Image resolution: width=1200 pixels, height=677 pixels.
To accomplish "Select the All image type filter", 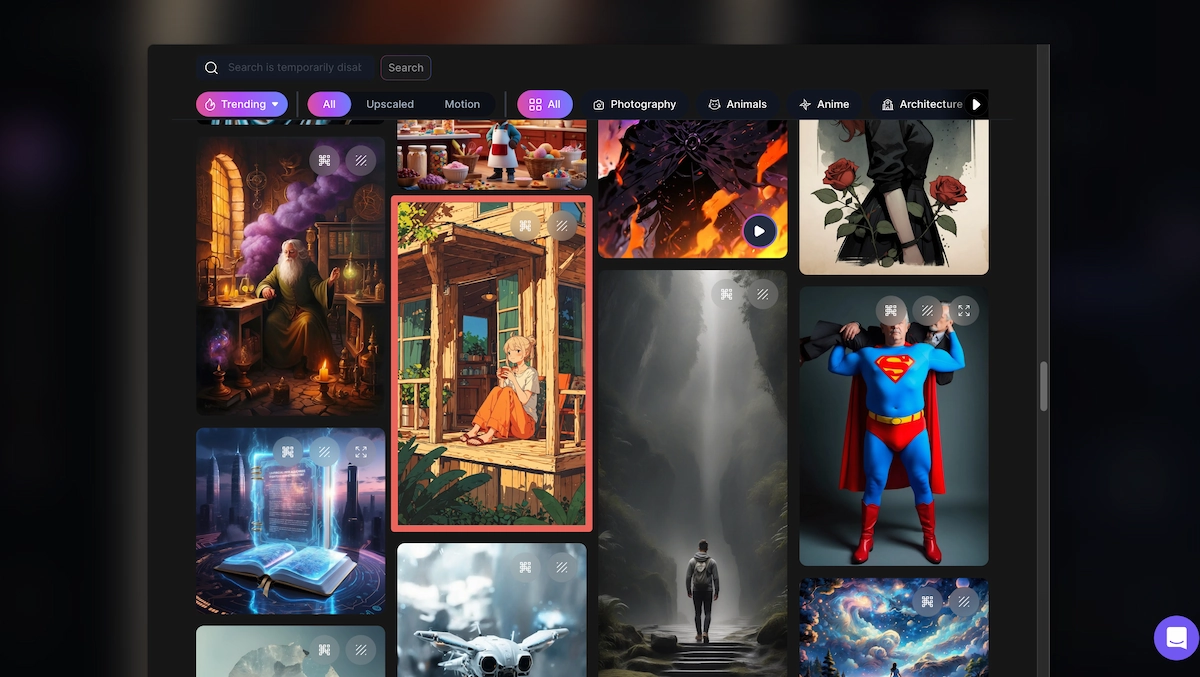I will 329,104.
